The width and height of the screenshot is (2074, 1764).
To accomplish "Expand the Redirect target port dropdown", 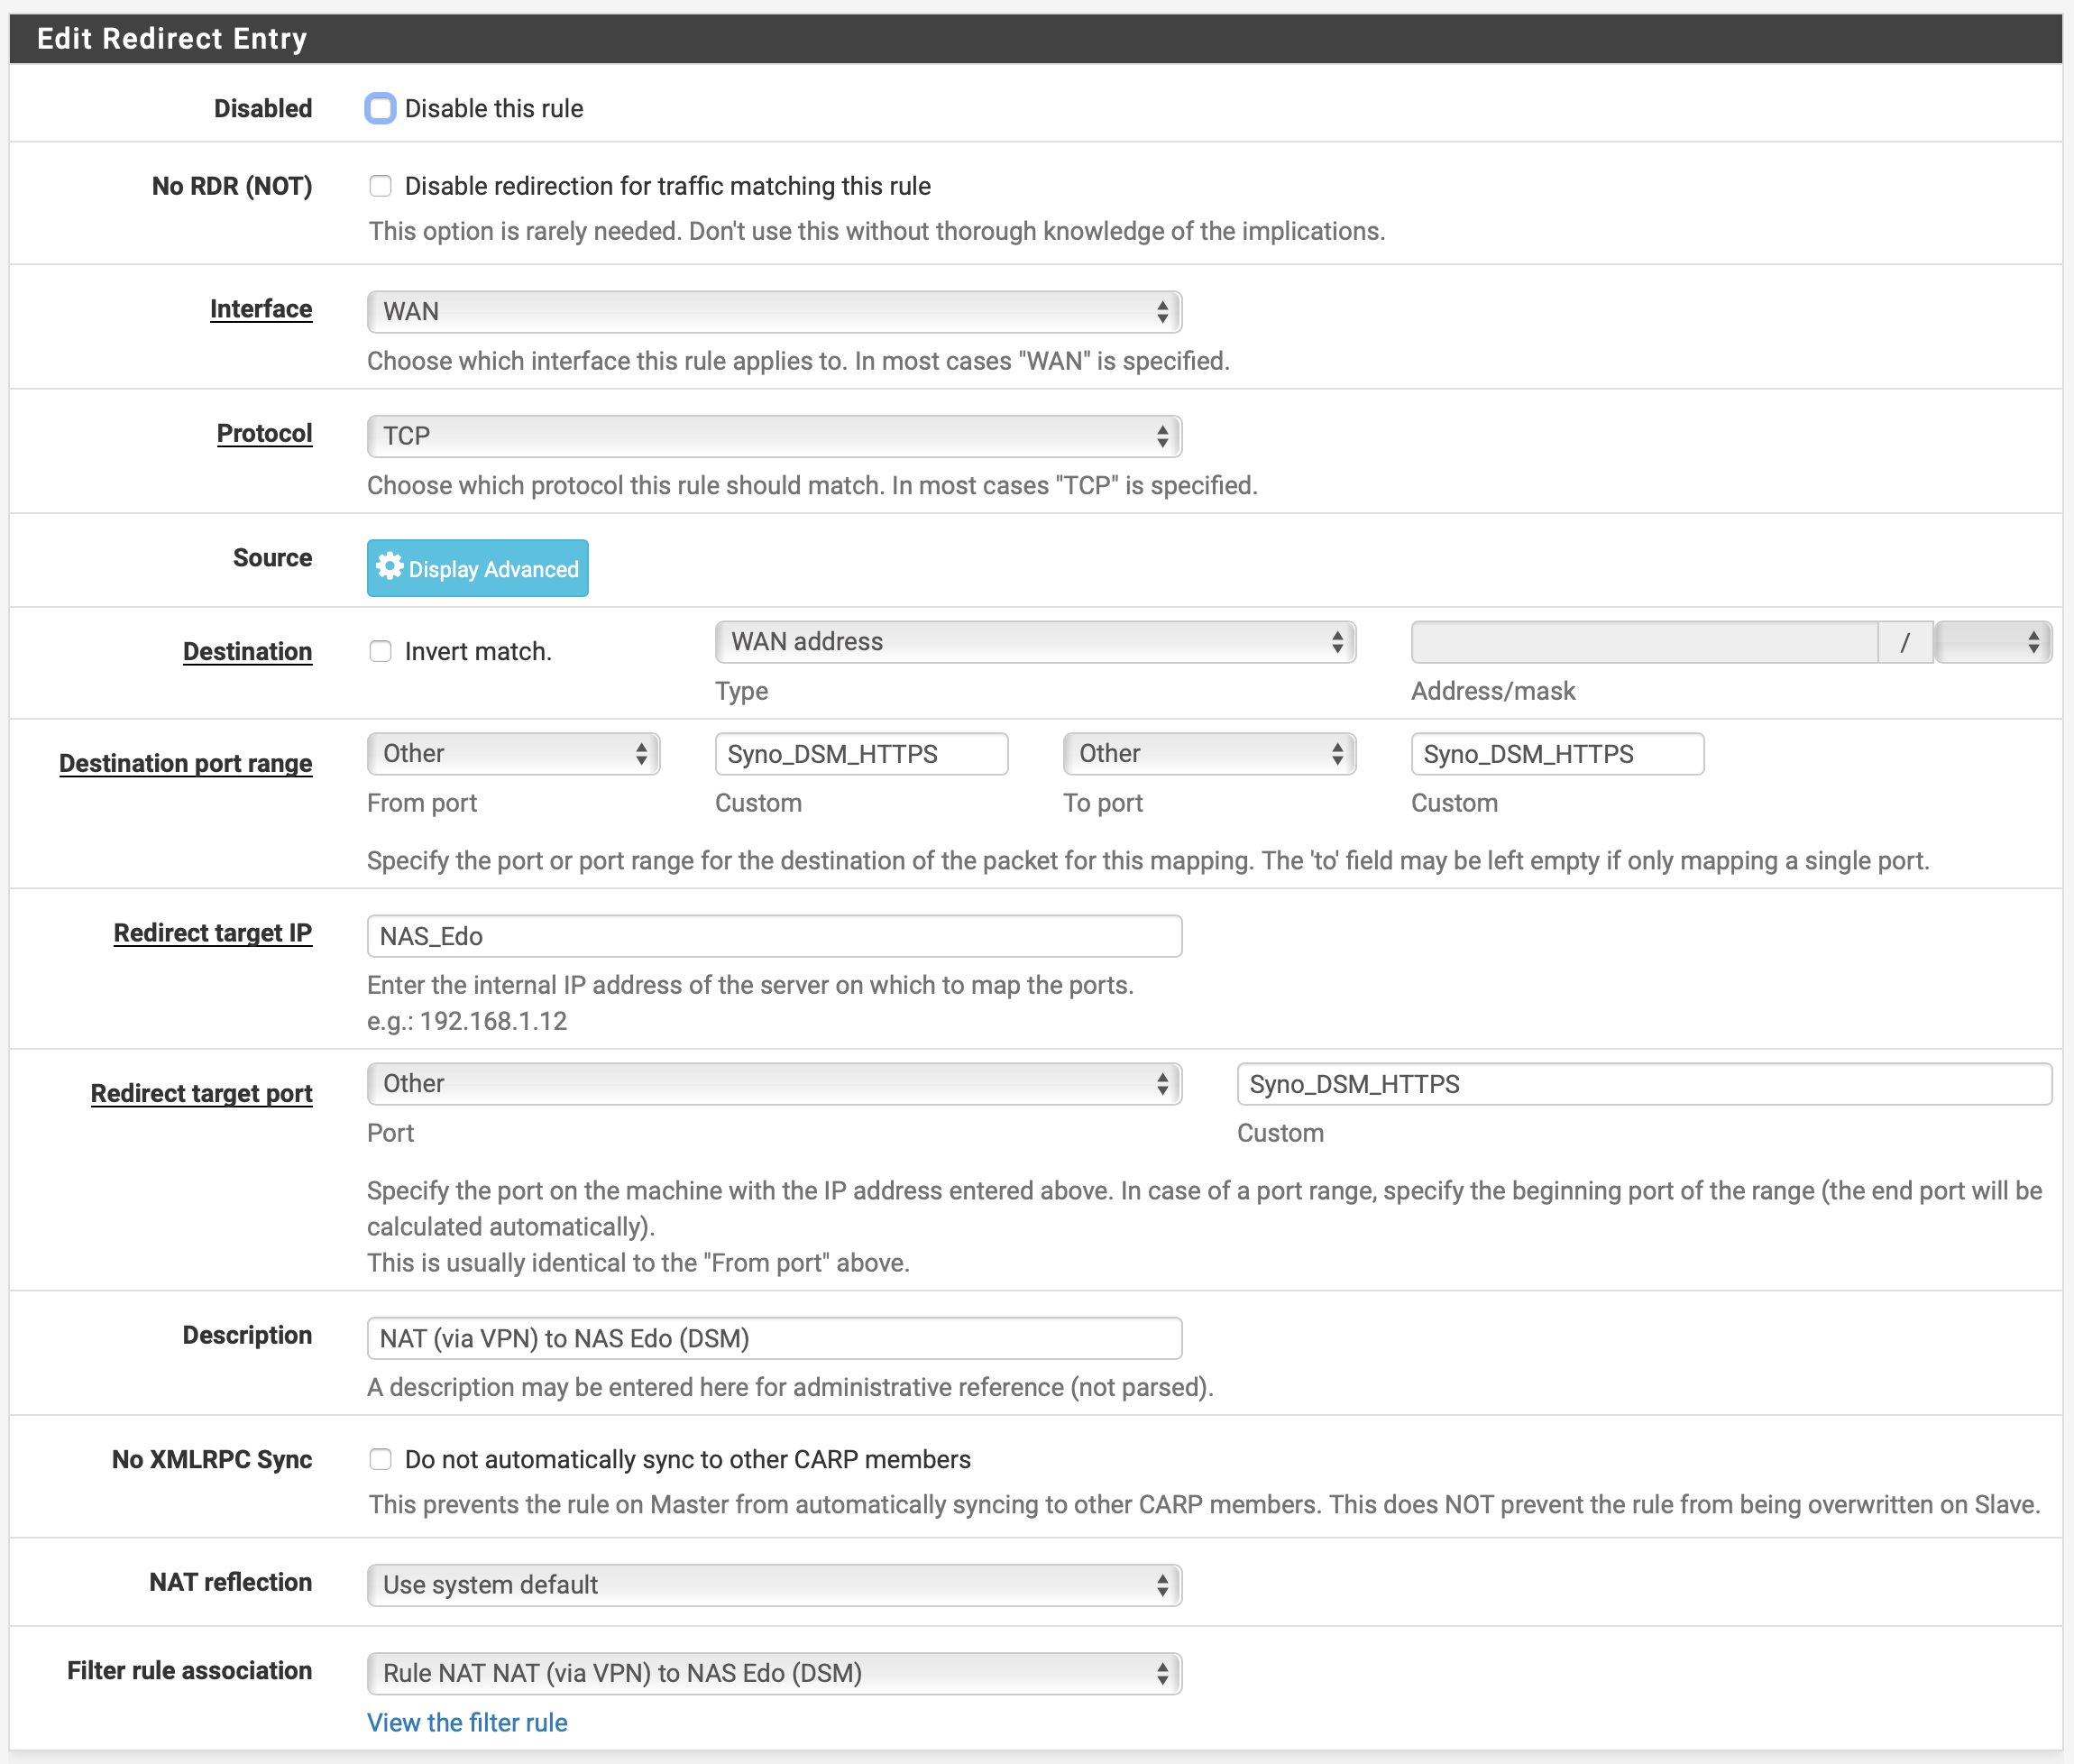I will (x=773, y=1084).
